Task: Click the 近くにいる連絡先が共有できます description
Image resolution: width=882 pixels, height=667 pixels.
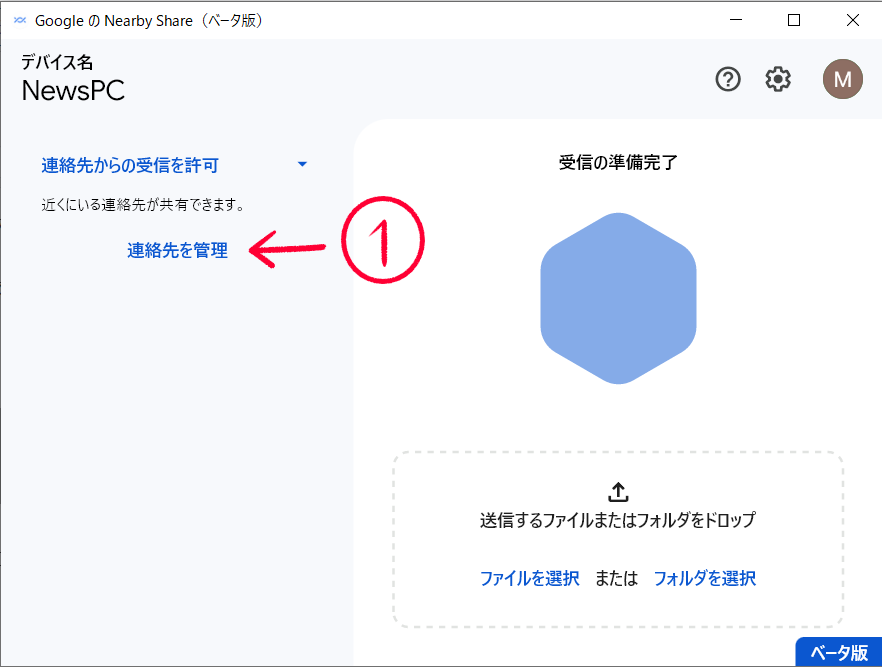Action: pyautogui.click(x=143, y=205)
